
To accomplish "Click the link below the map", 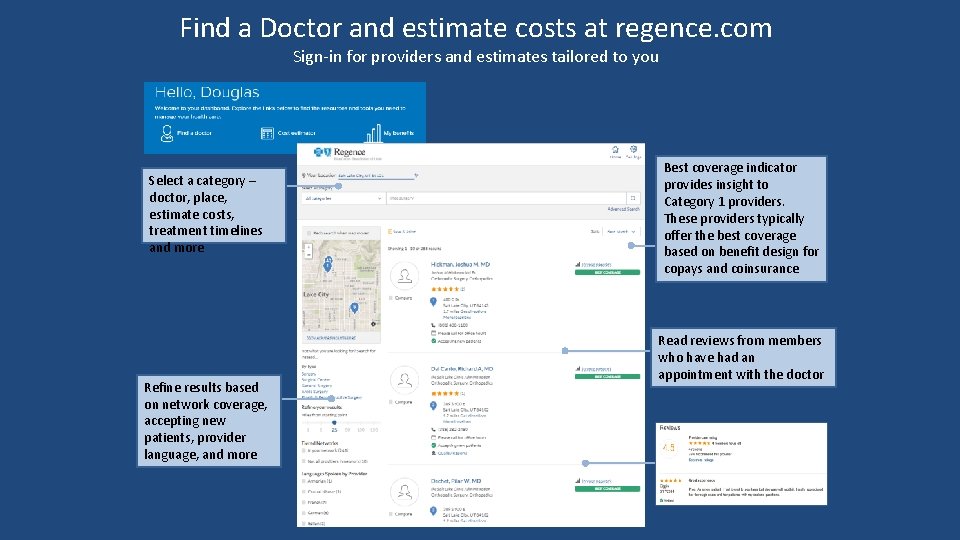I will (x=331, y=338).
